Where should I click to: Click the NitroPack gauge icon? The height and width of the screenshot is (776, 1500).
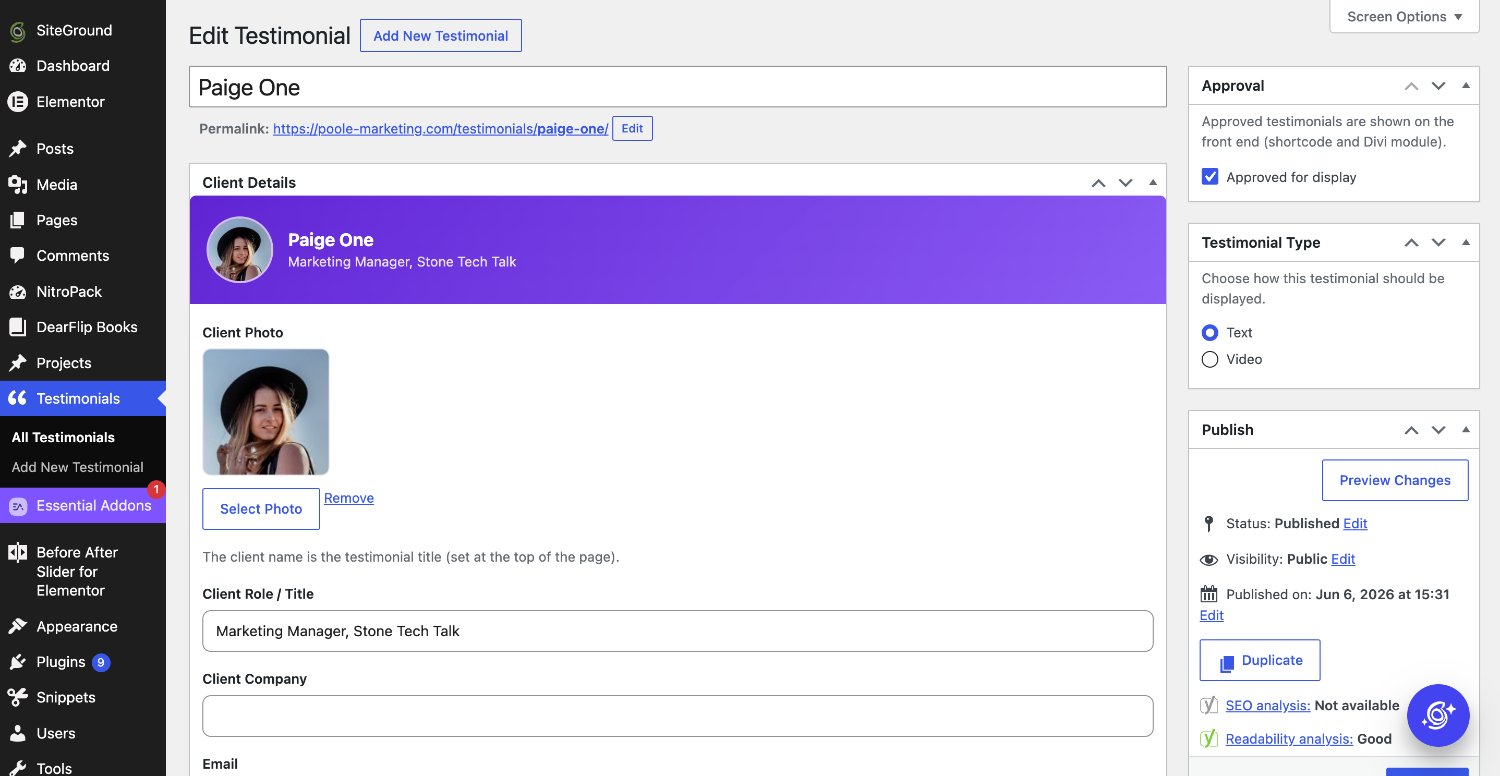pyautogui.click(x=17, y=292)
